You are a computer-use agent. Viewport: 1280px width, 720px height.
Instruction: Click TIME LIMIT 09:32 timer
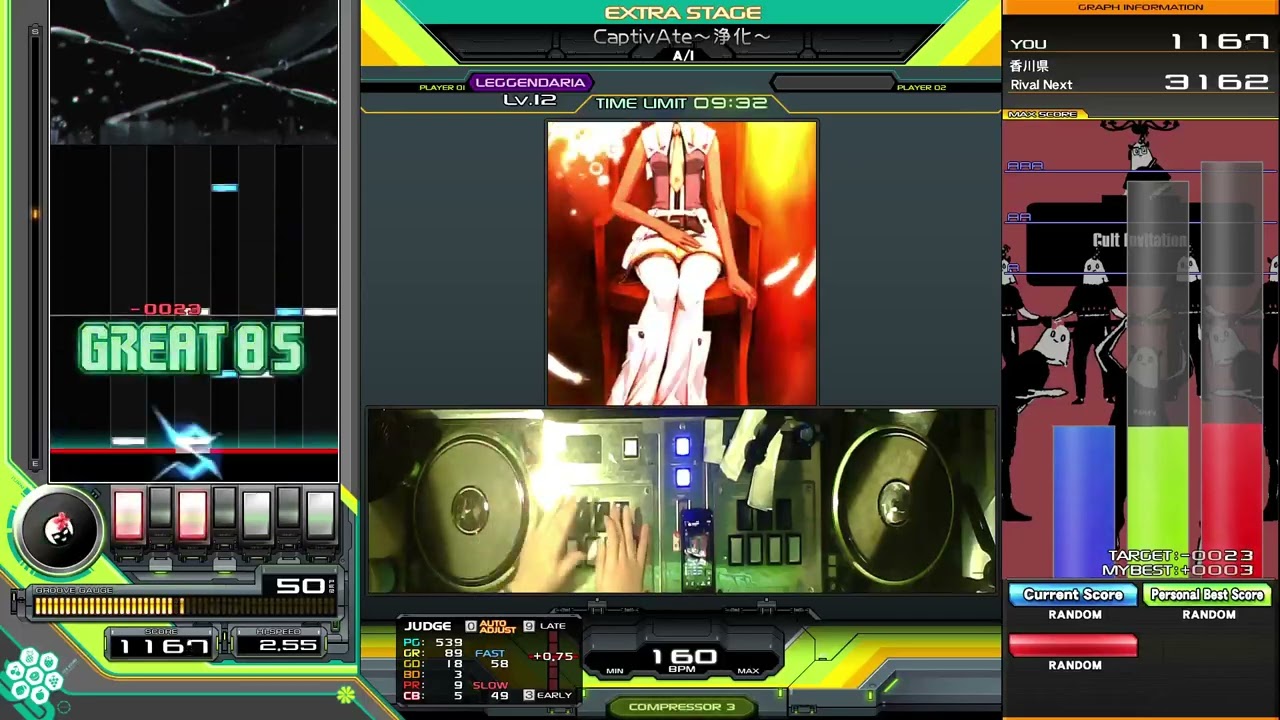[681, 103]
